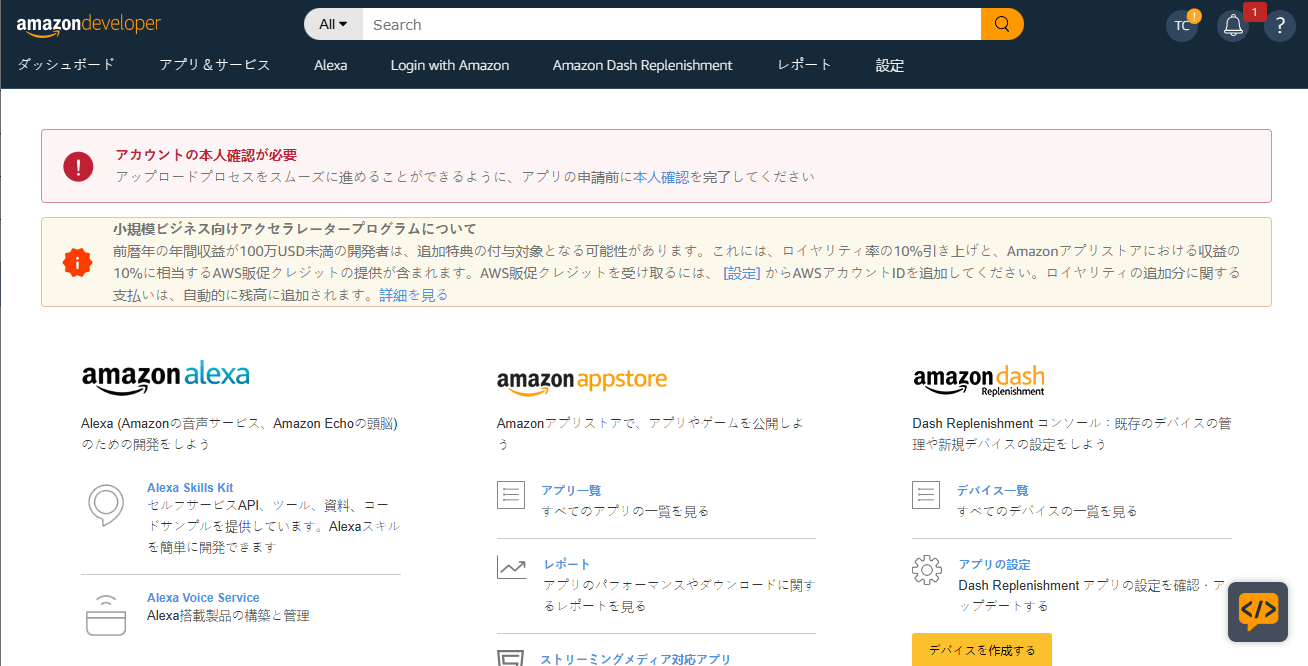Open the help question mark icon
Image resolution: width=1308 pixels, height=666 pixels.
coord(1280,26)
